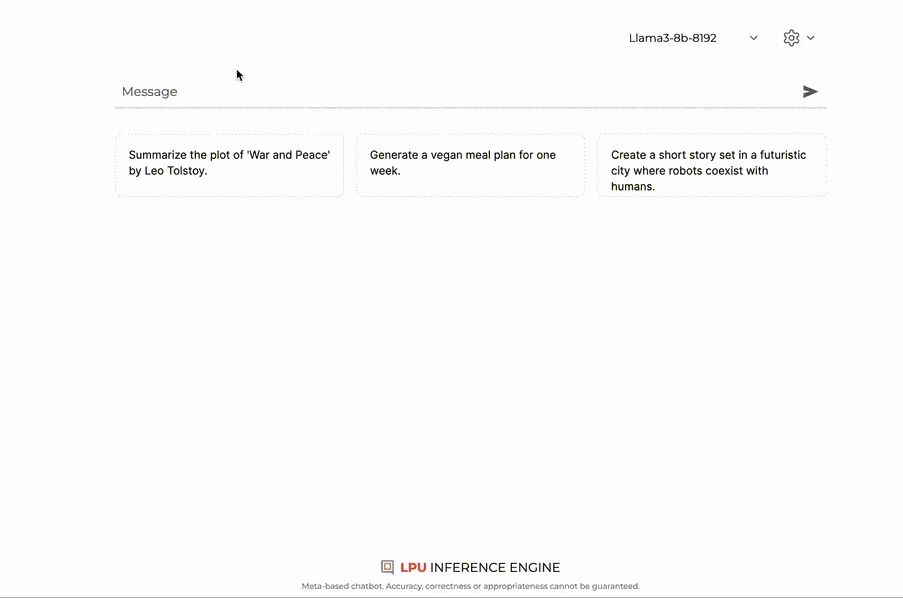Click the 'Message' placeholder text
903x598 pixels.
(x=150, y=92)
